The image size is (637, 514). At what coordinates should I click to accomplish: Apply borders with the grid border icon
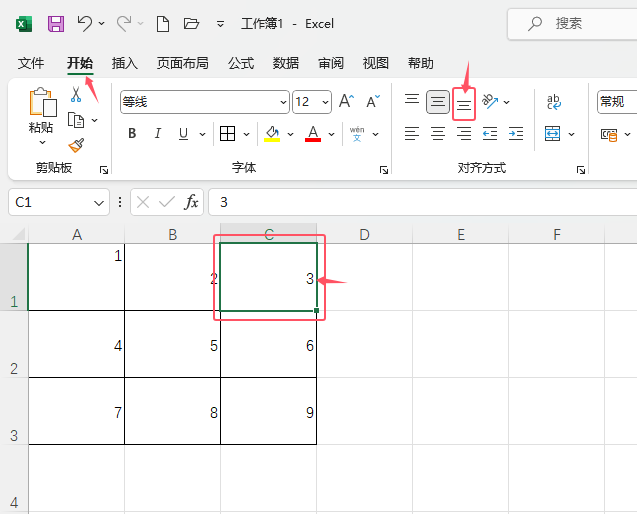pos(227,134)
